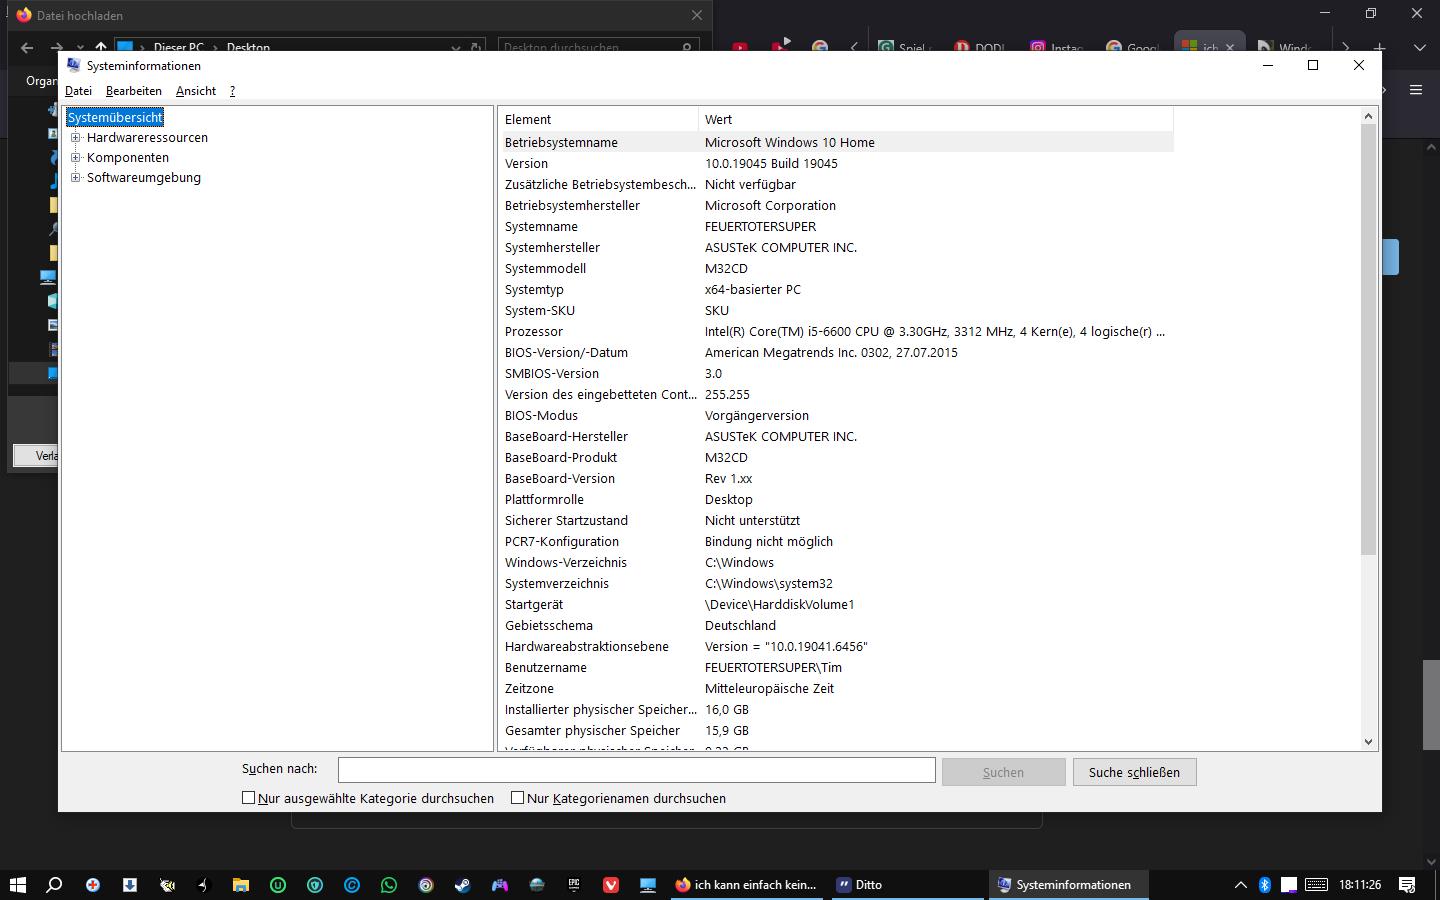
Task: Select the BIOS-Modus row
Action: (x=836, y=415)
